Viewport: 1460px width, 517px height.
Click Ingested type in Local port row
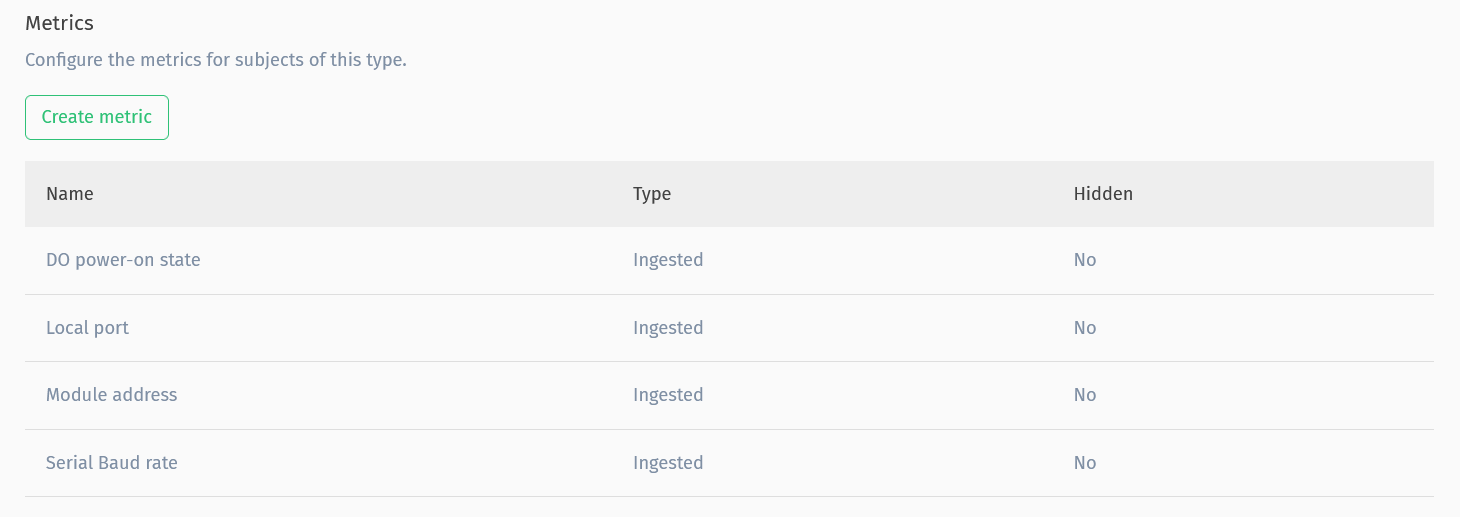coord(668,328)
